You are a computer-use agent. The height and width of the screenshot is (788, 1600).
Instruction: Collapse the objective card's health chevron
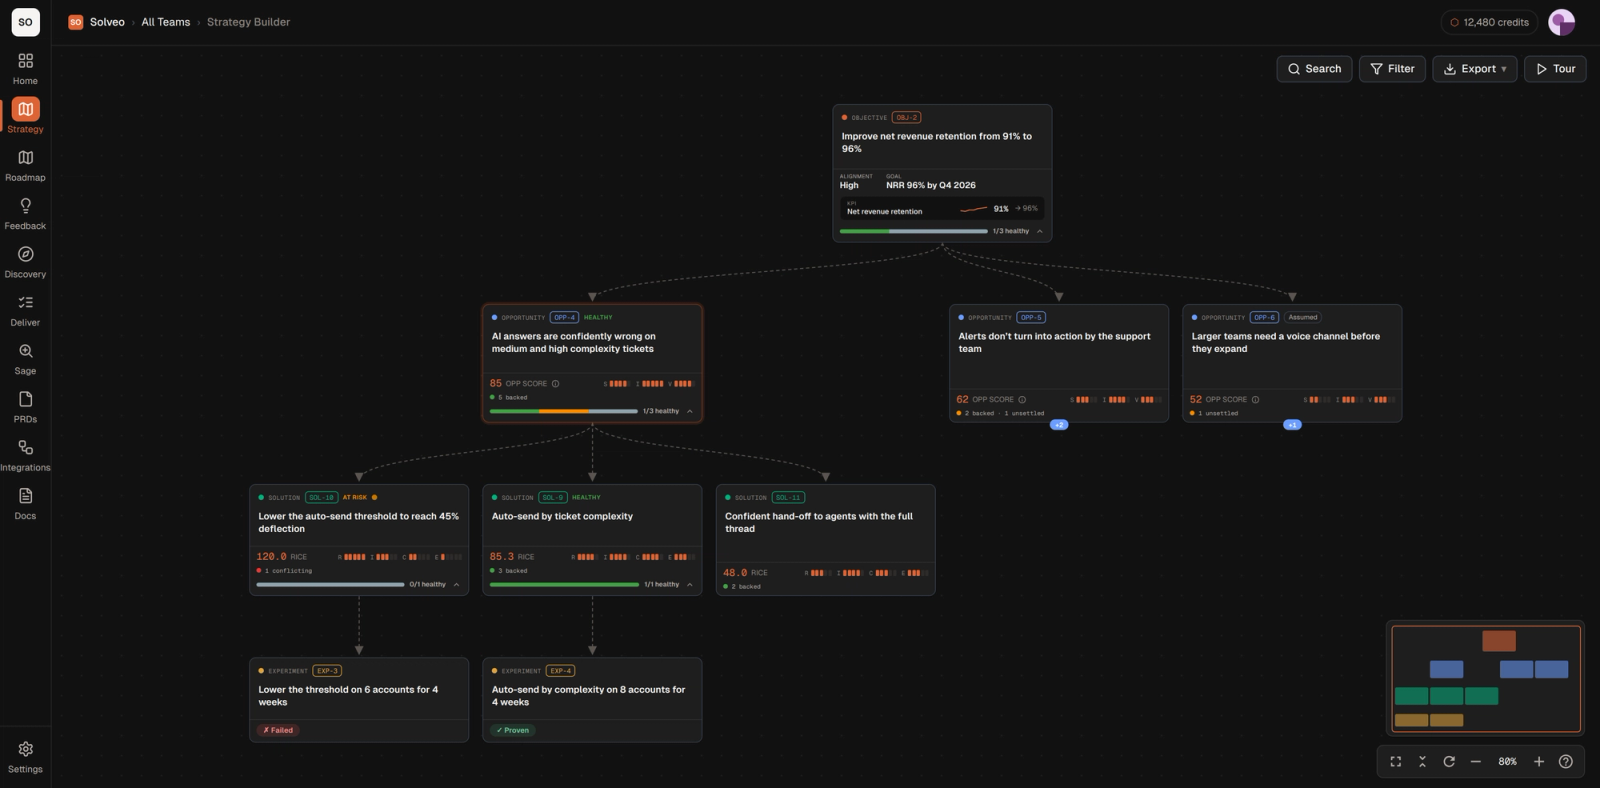coord(1039,231)
